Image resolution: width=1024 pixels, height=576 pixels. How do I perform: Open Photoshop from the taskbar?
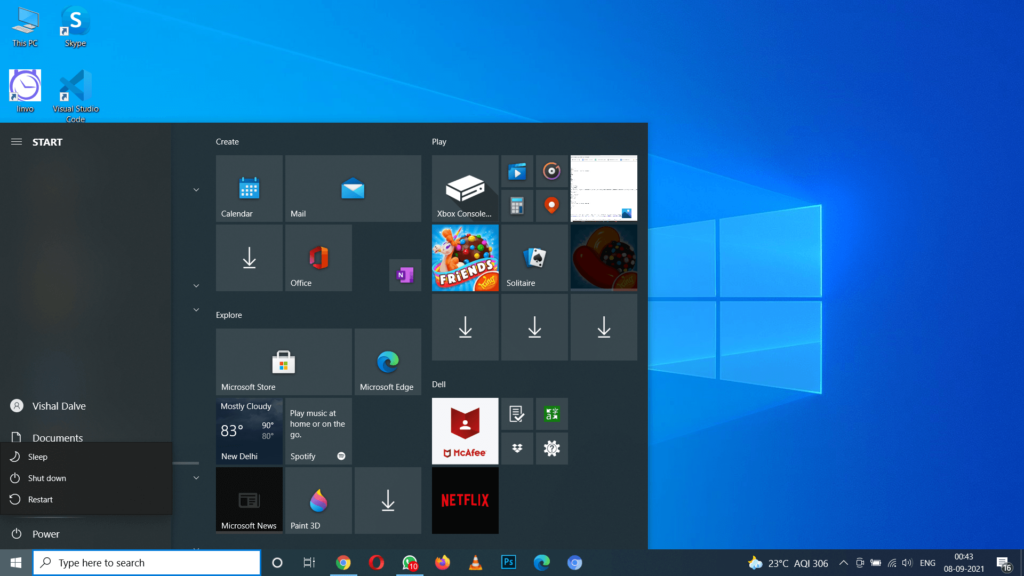pos(509,562)
